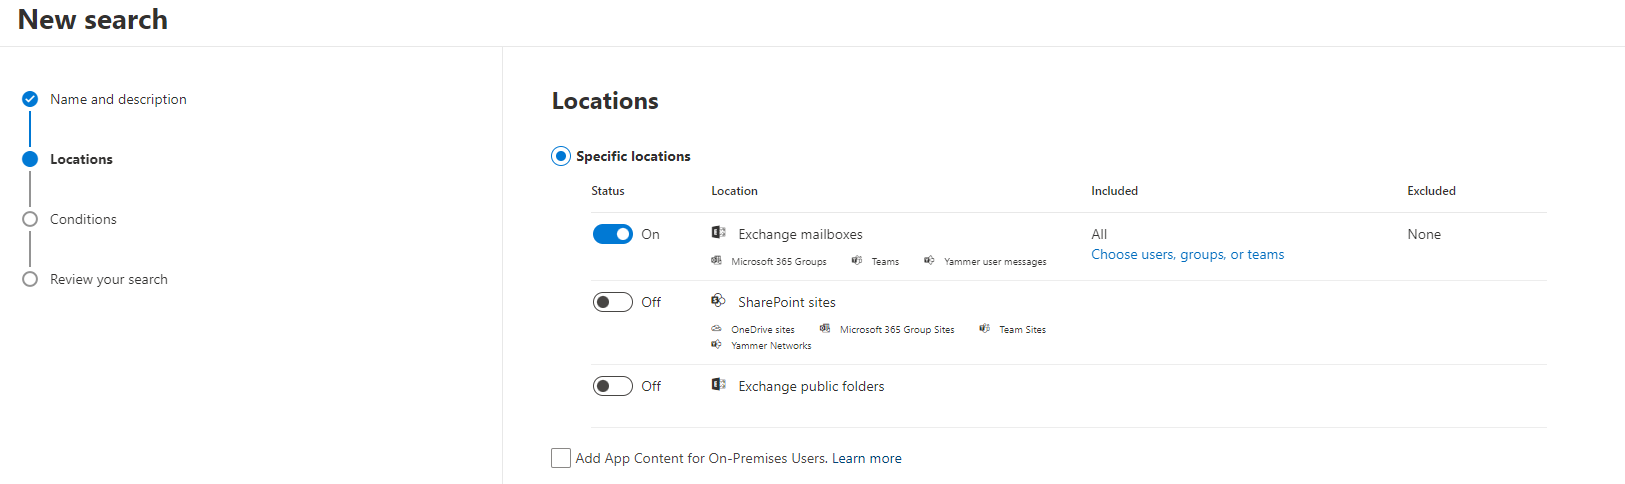Click the Conditions step circle indicator
This screenshot has height=484, width=1625.
click(x=30, y=219)
